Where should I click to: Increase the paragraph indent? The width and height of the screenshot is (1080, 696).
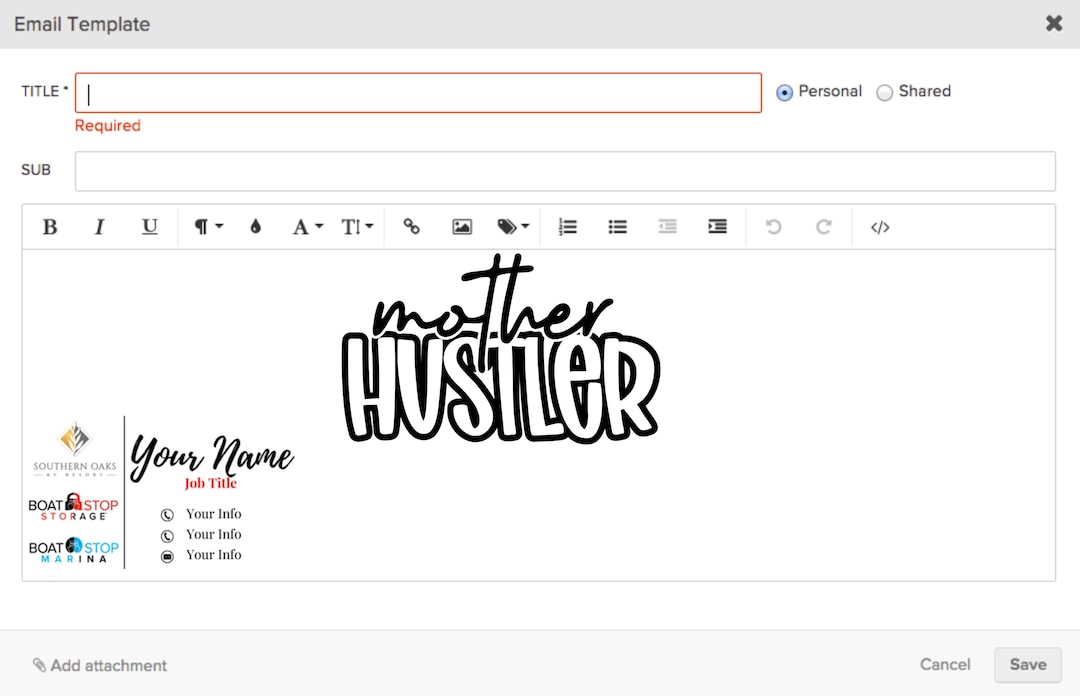click(x=717, y=227)
